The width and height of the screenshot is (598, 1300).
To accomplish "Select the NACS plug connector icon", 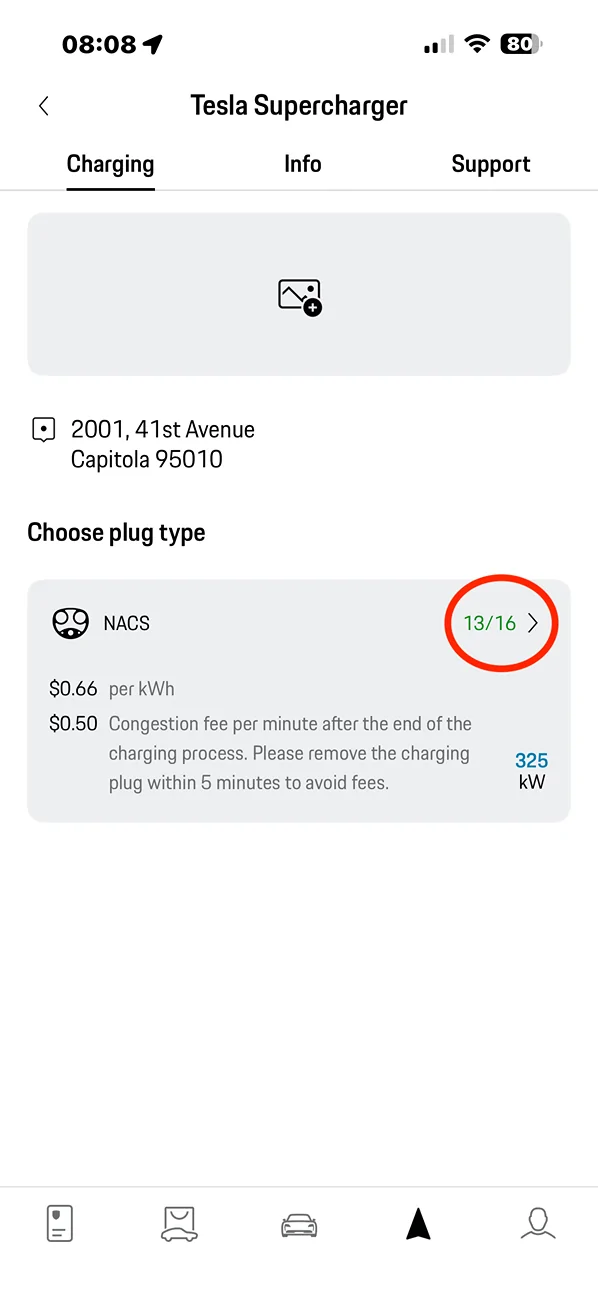I will (69, 622).
